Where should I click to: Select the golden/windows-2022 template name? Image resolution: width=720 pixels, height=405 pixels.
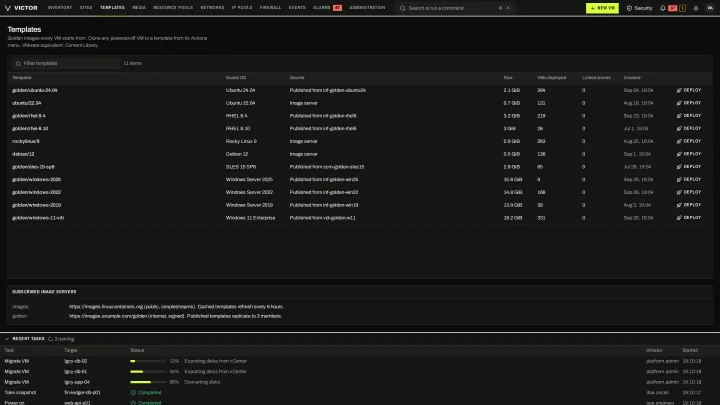pyautogui.click(x=36, y=192)
